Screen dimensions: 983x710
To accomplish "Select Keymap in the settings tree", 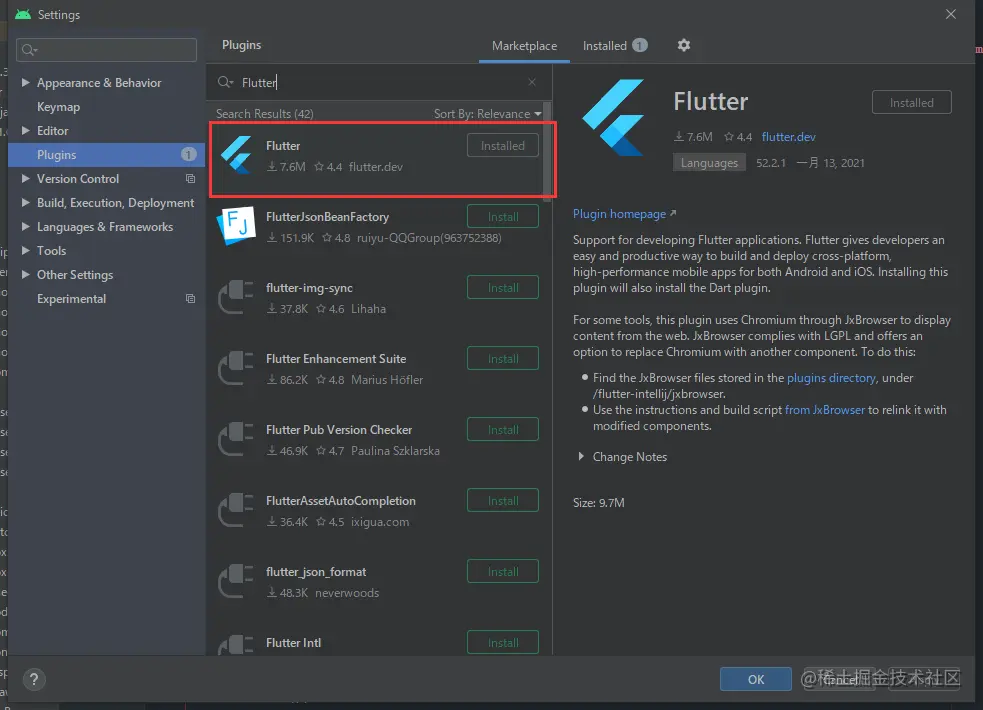I will click(58, 107).
